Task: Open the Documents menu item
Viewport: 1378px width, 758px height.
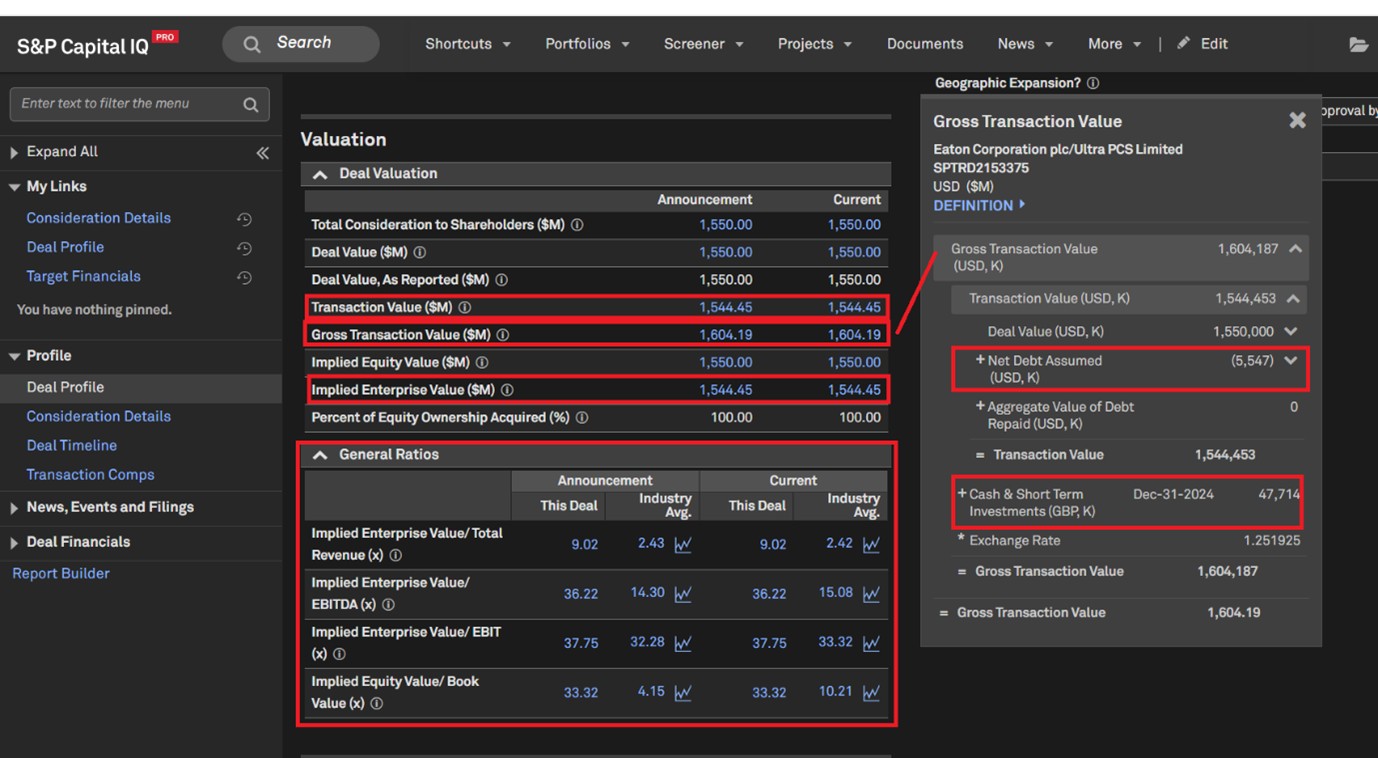Action: tap(924, 44)
